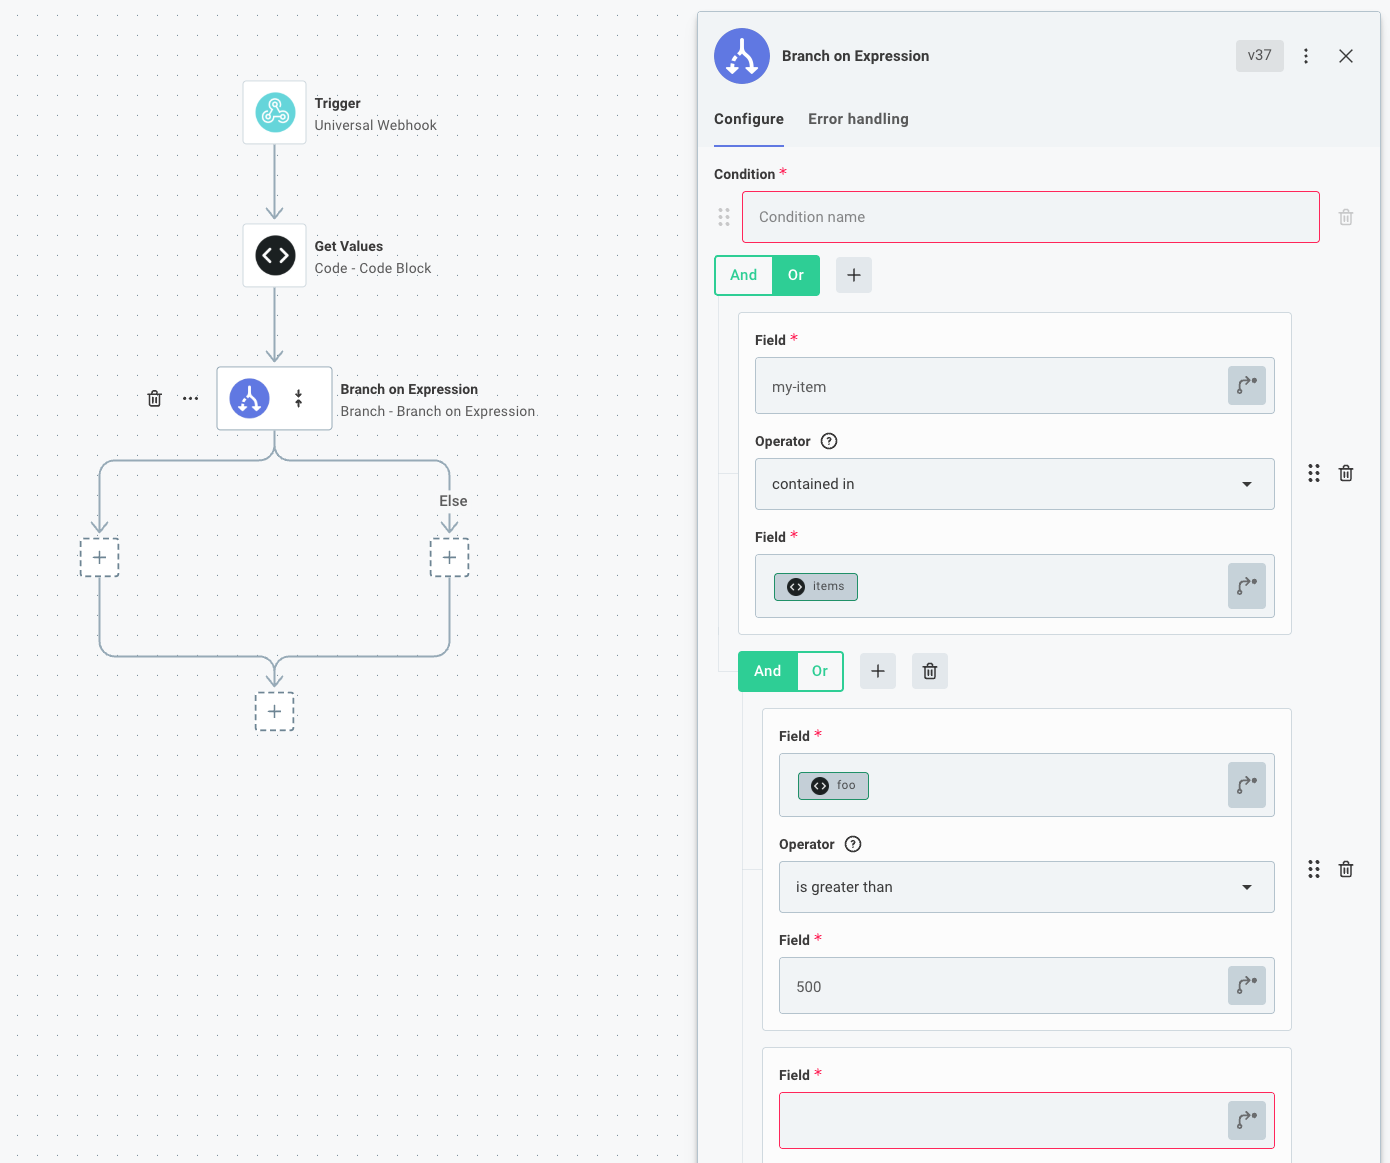
Task: Delete the nested And/Or condition group
Action: (x=929, y=671)
